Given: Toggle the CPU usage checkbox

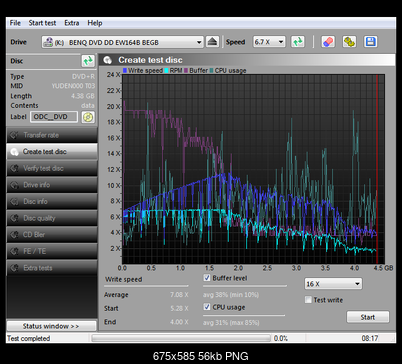Looking at the screenshot, I should (207, 307).
